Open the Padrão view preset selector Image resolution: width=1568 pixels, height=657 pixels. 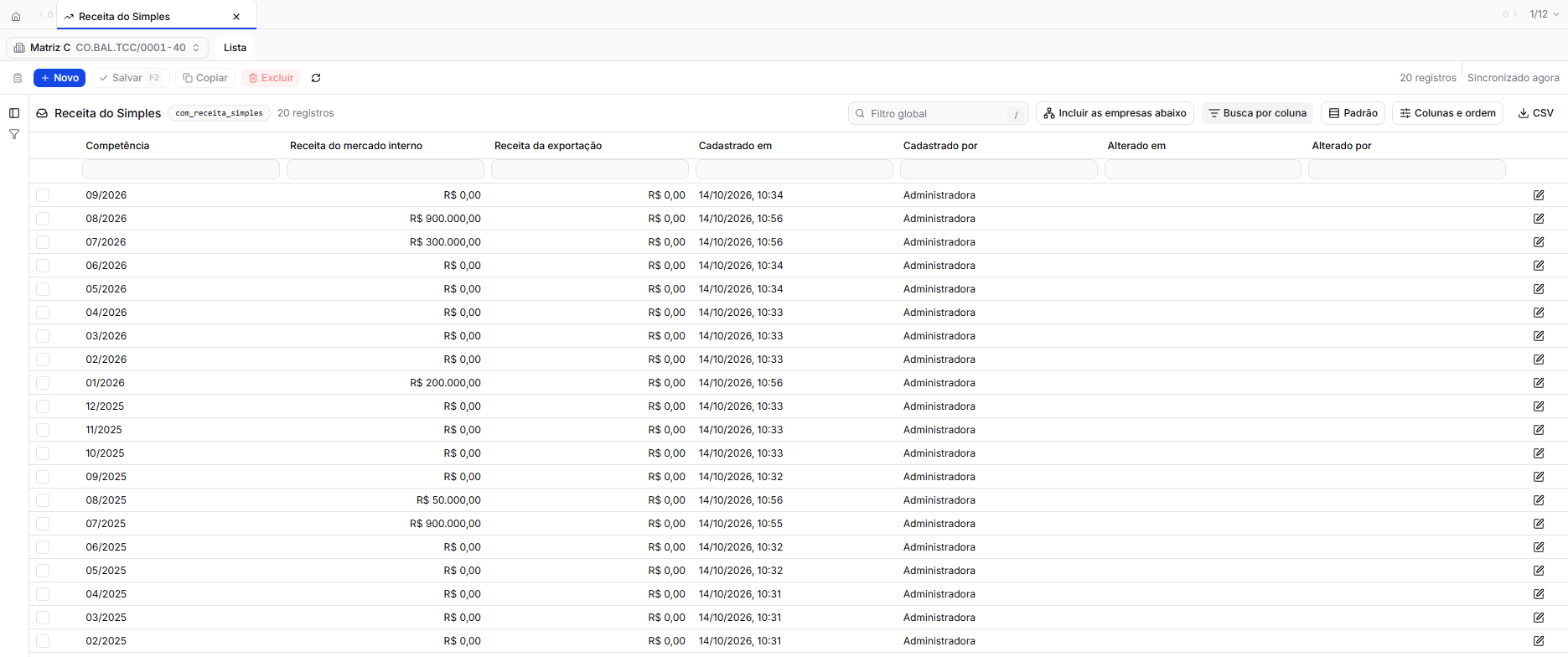1353,113
